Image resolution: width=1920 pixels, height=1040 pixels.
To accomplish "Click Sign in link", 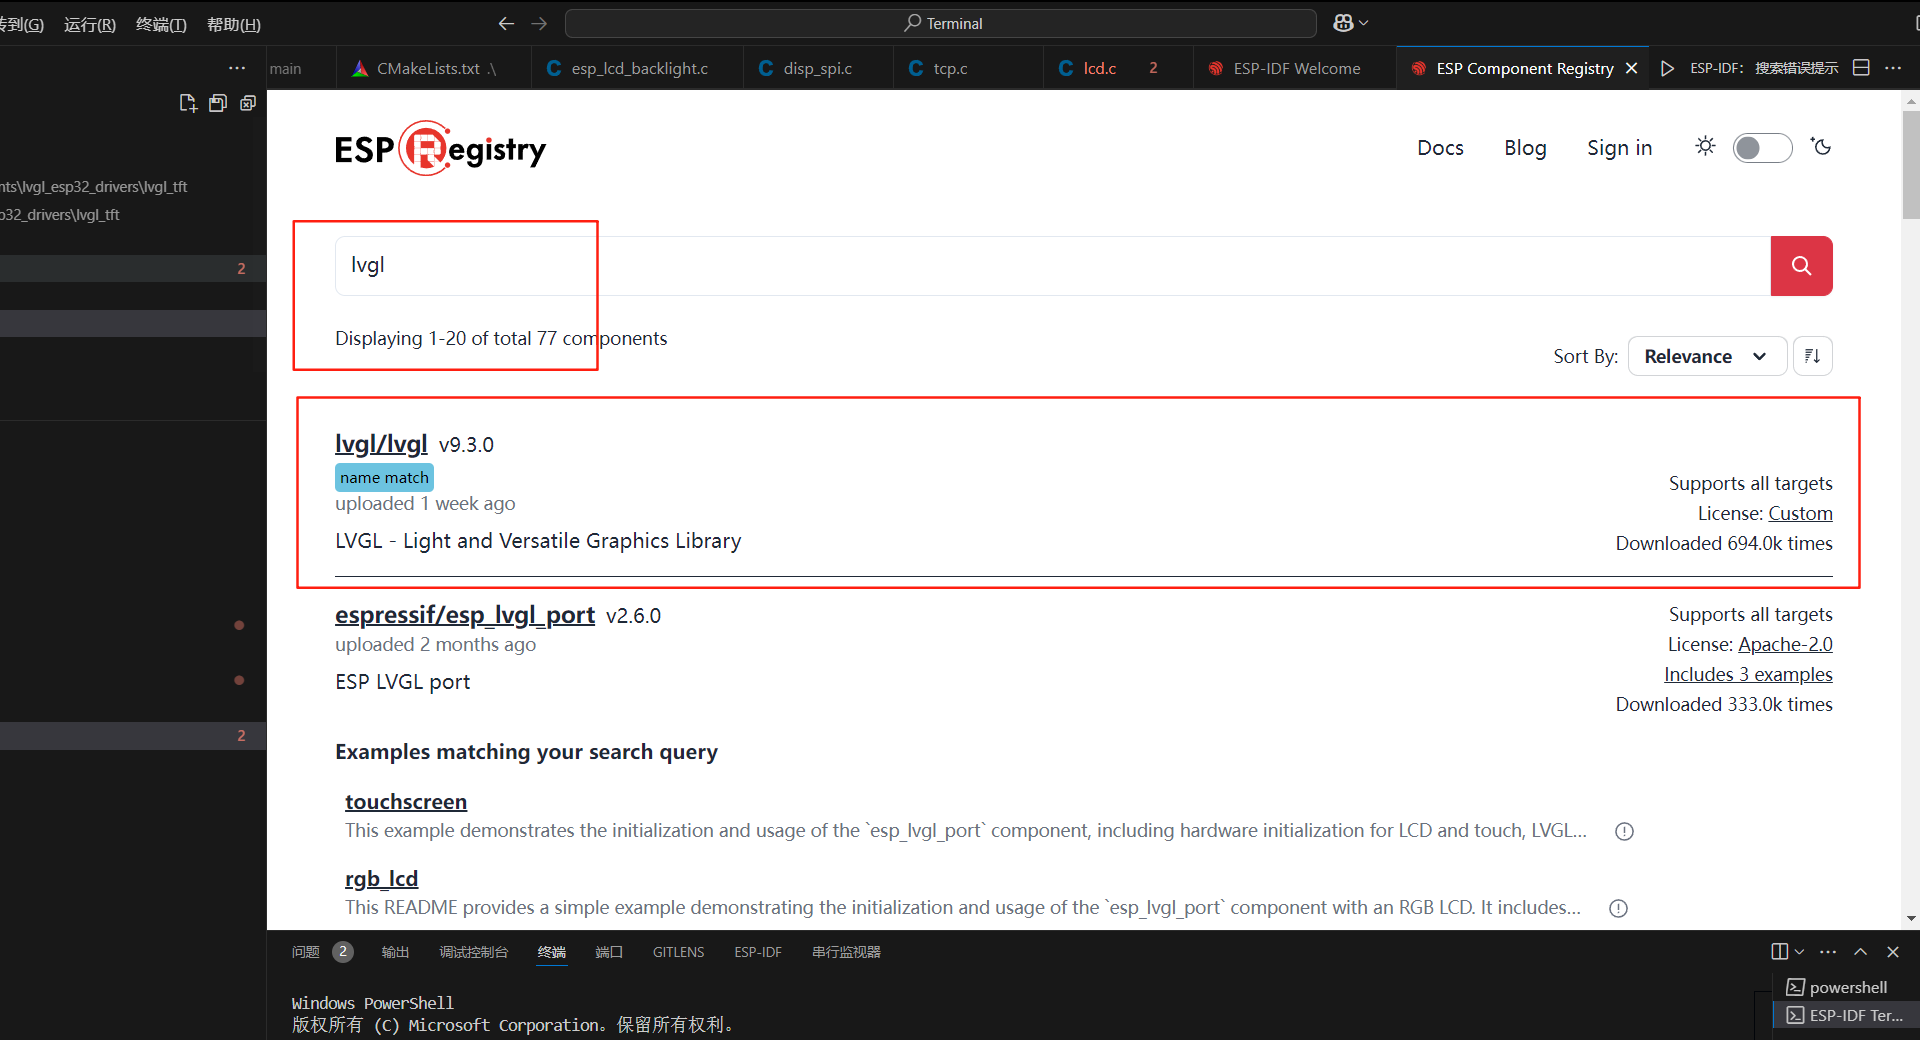I will [1619, 148].
